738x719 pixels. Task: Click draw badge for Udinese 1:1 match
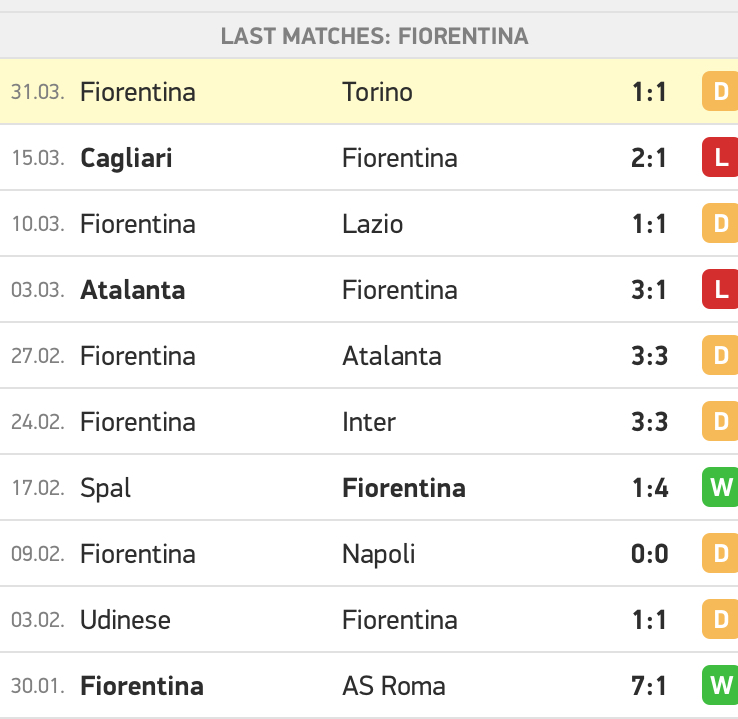[720, 619]
